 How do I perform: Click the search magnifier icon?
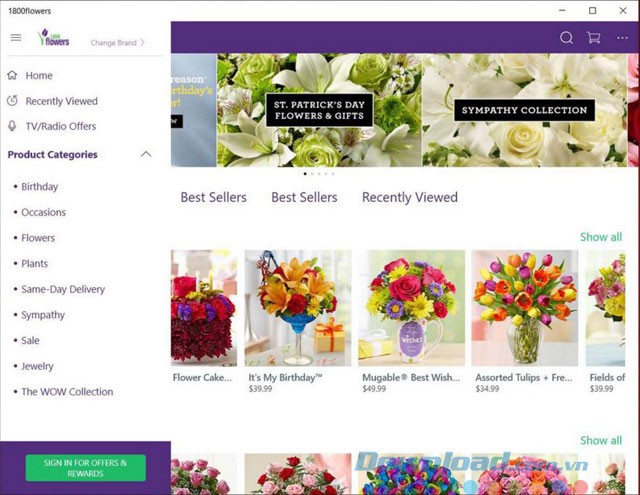click(566, 38)
